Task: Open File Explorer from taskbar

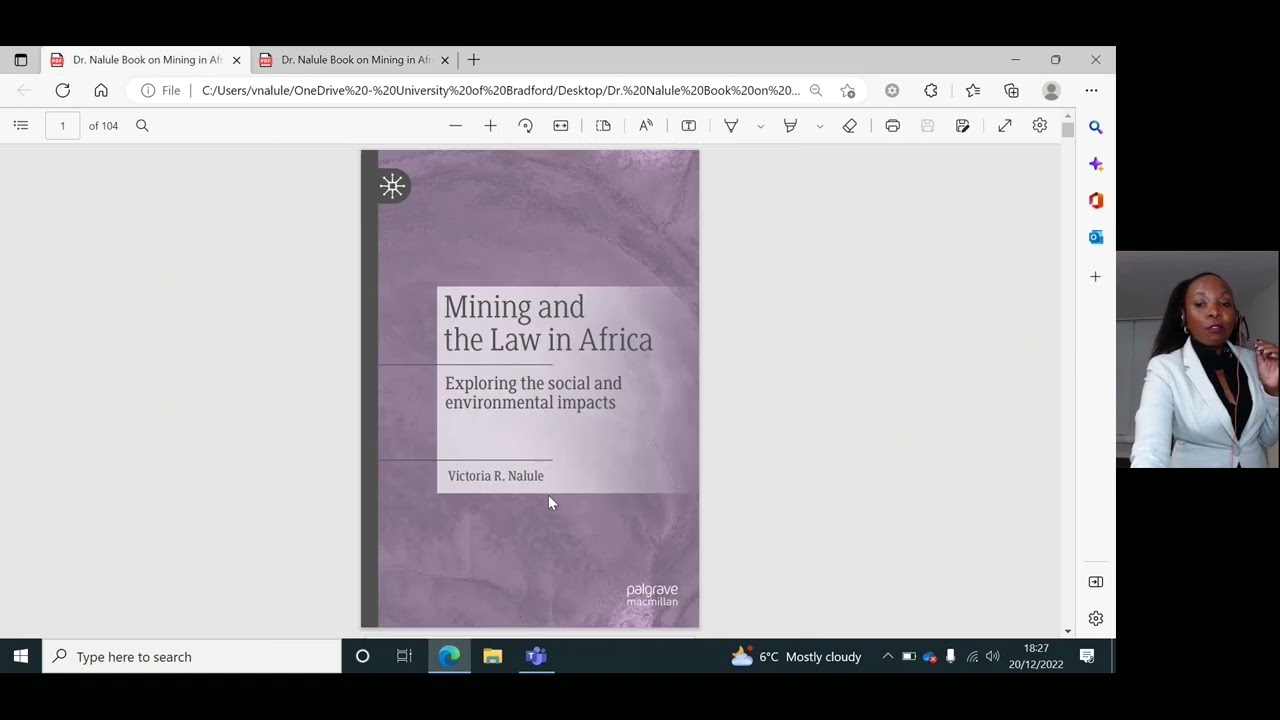Action: (493, 657)
